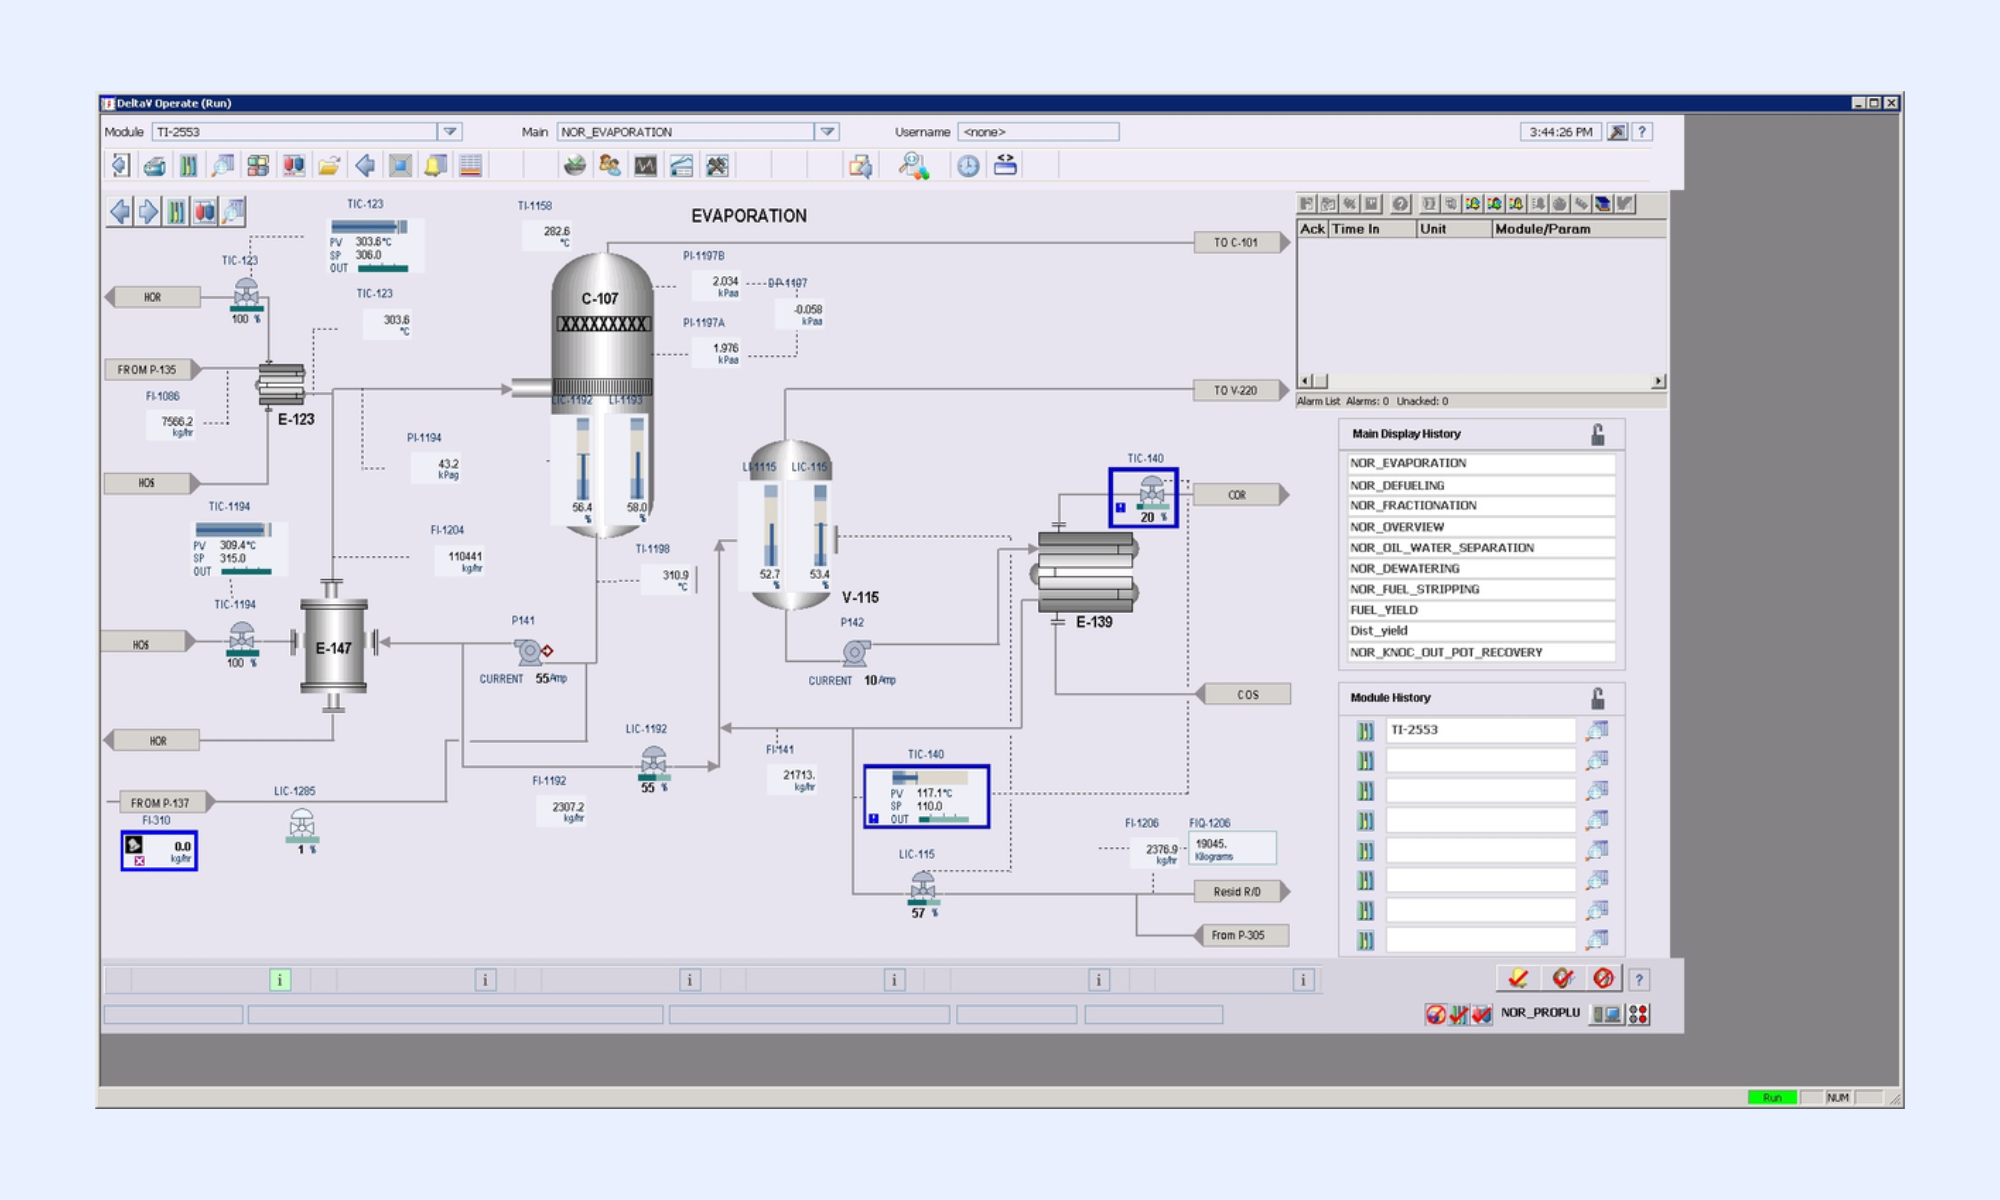Open the alarm list icon with red lines
The height and width of the screenshot is (1200, 2000).
(470, 166)
